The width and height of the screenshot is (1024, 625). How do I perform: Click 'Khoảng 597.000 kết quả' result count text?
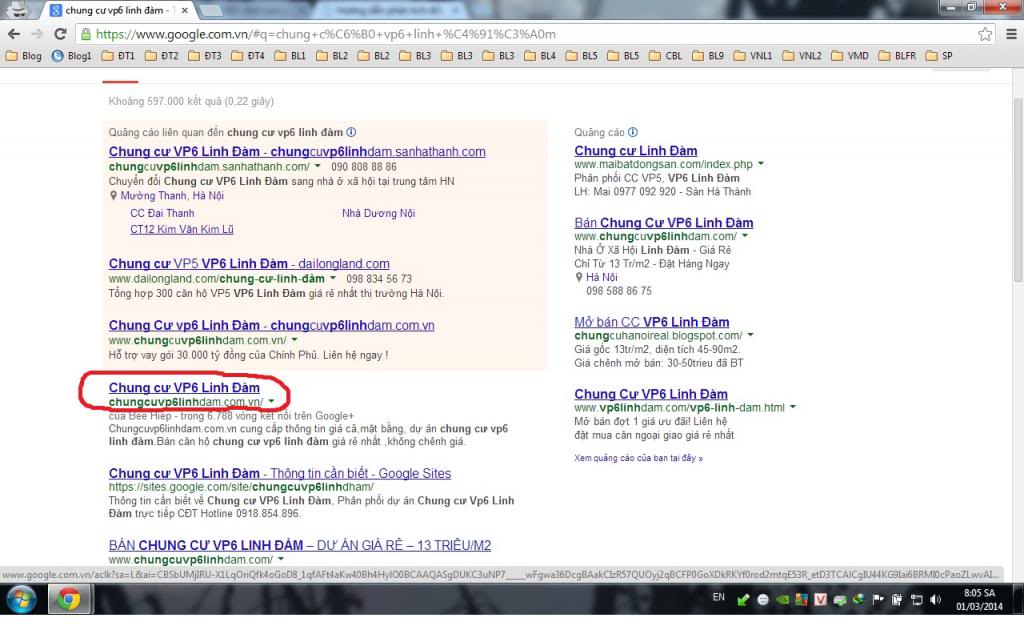tap(191, 101)
